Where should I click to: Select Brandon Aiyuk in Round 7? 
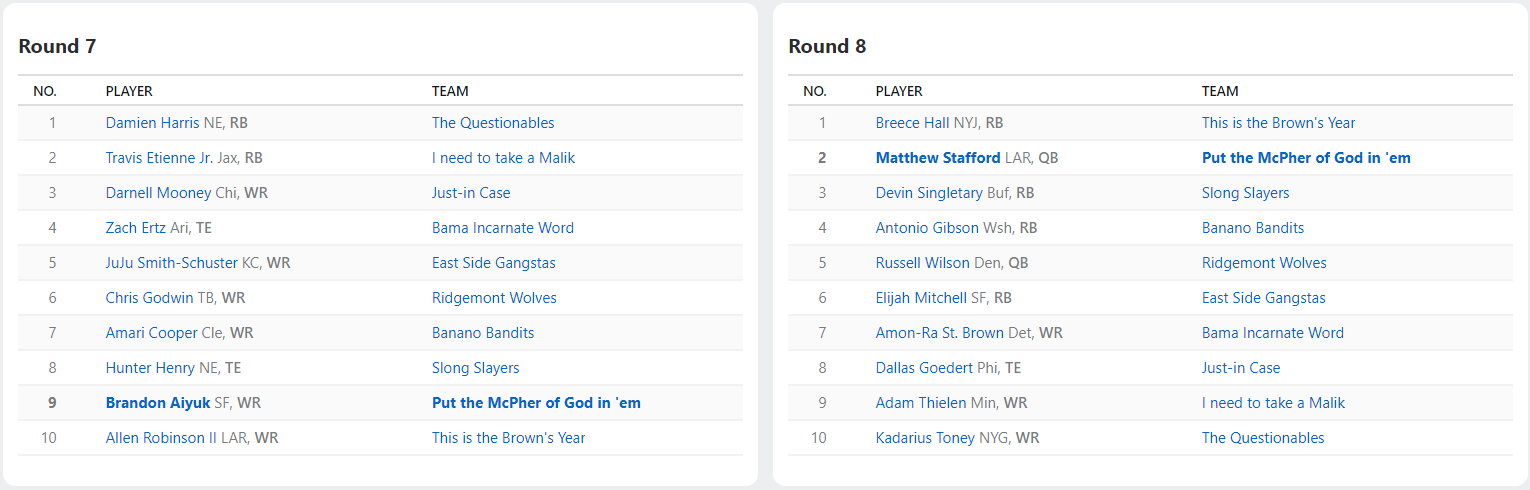[158, 403]
